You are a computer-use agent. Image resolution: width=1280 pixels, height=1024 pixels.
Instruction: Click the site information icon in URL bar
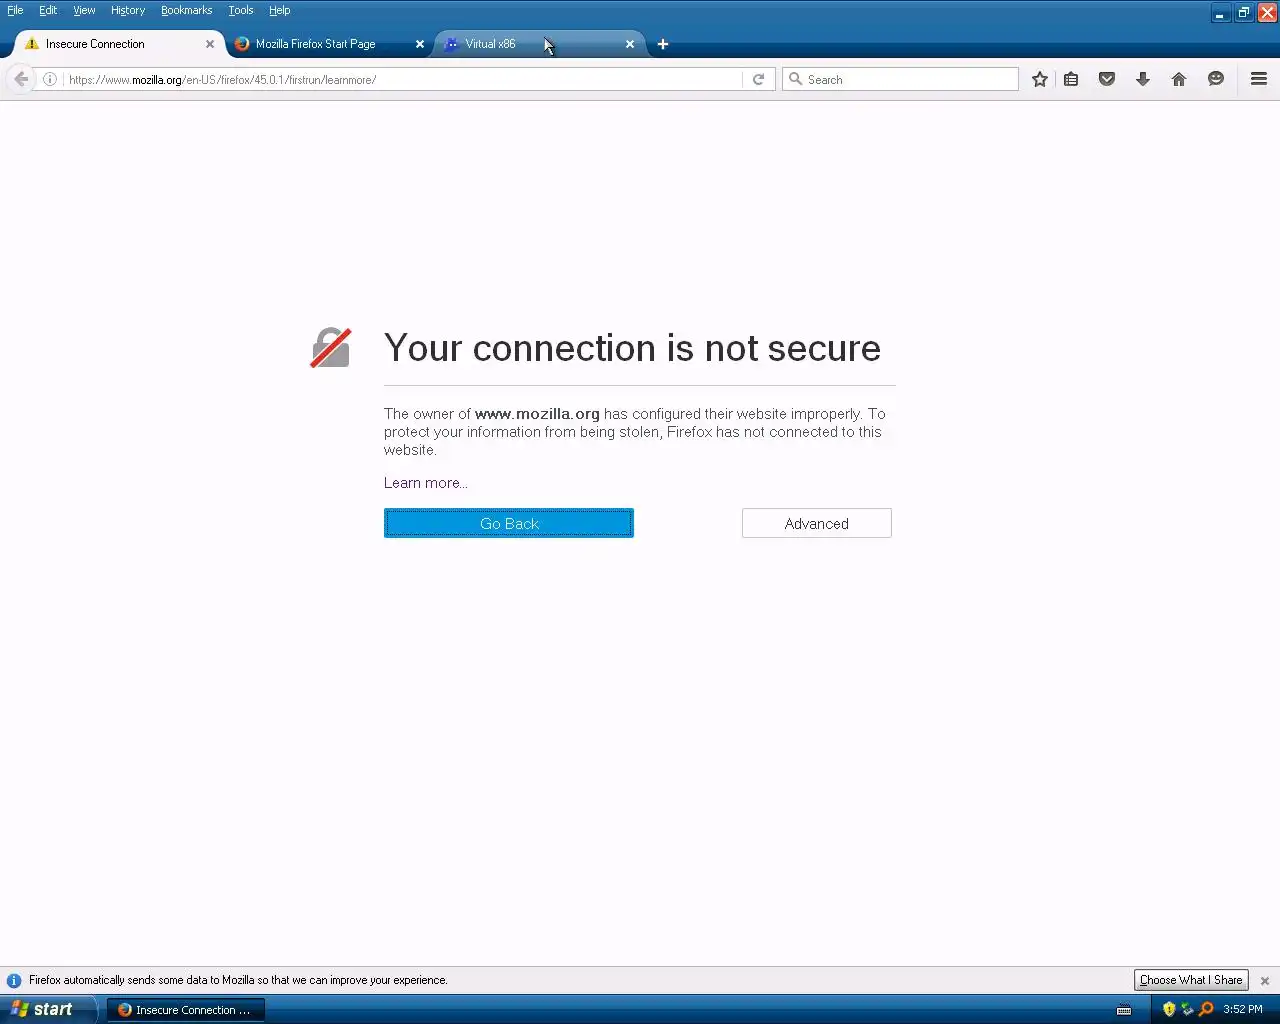click(x=50, y=79)
